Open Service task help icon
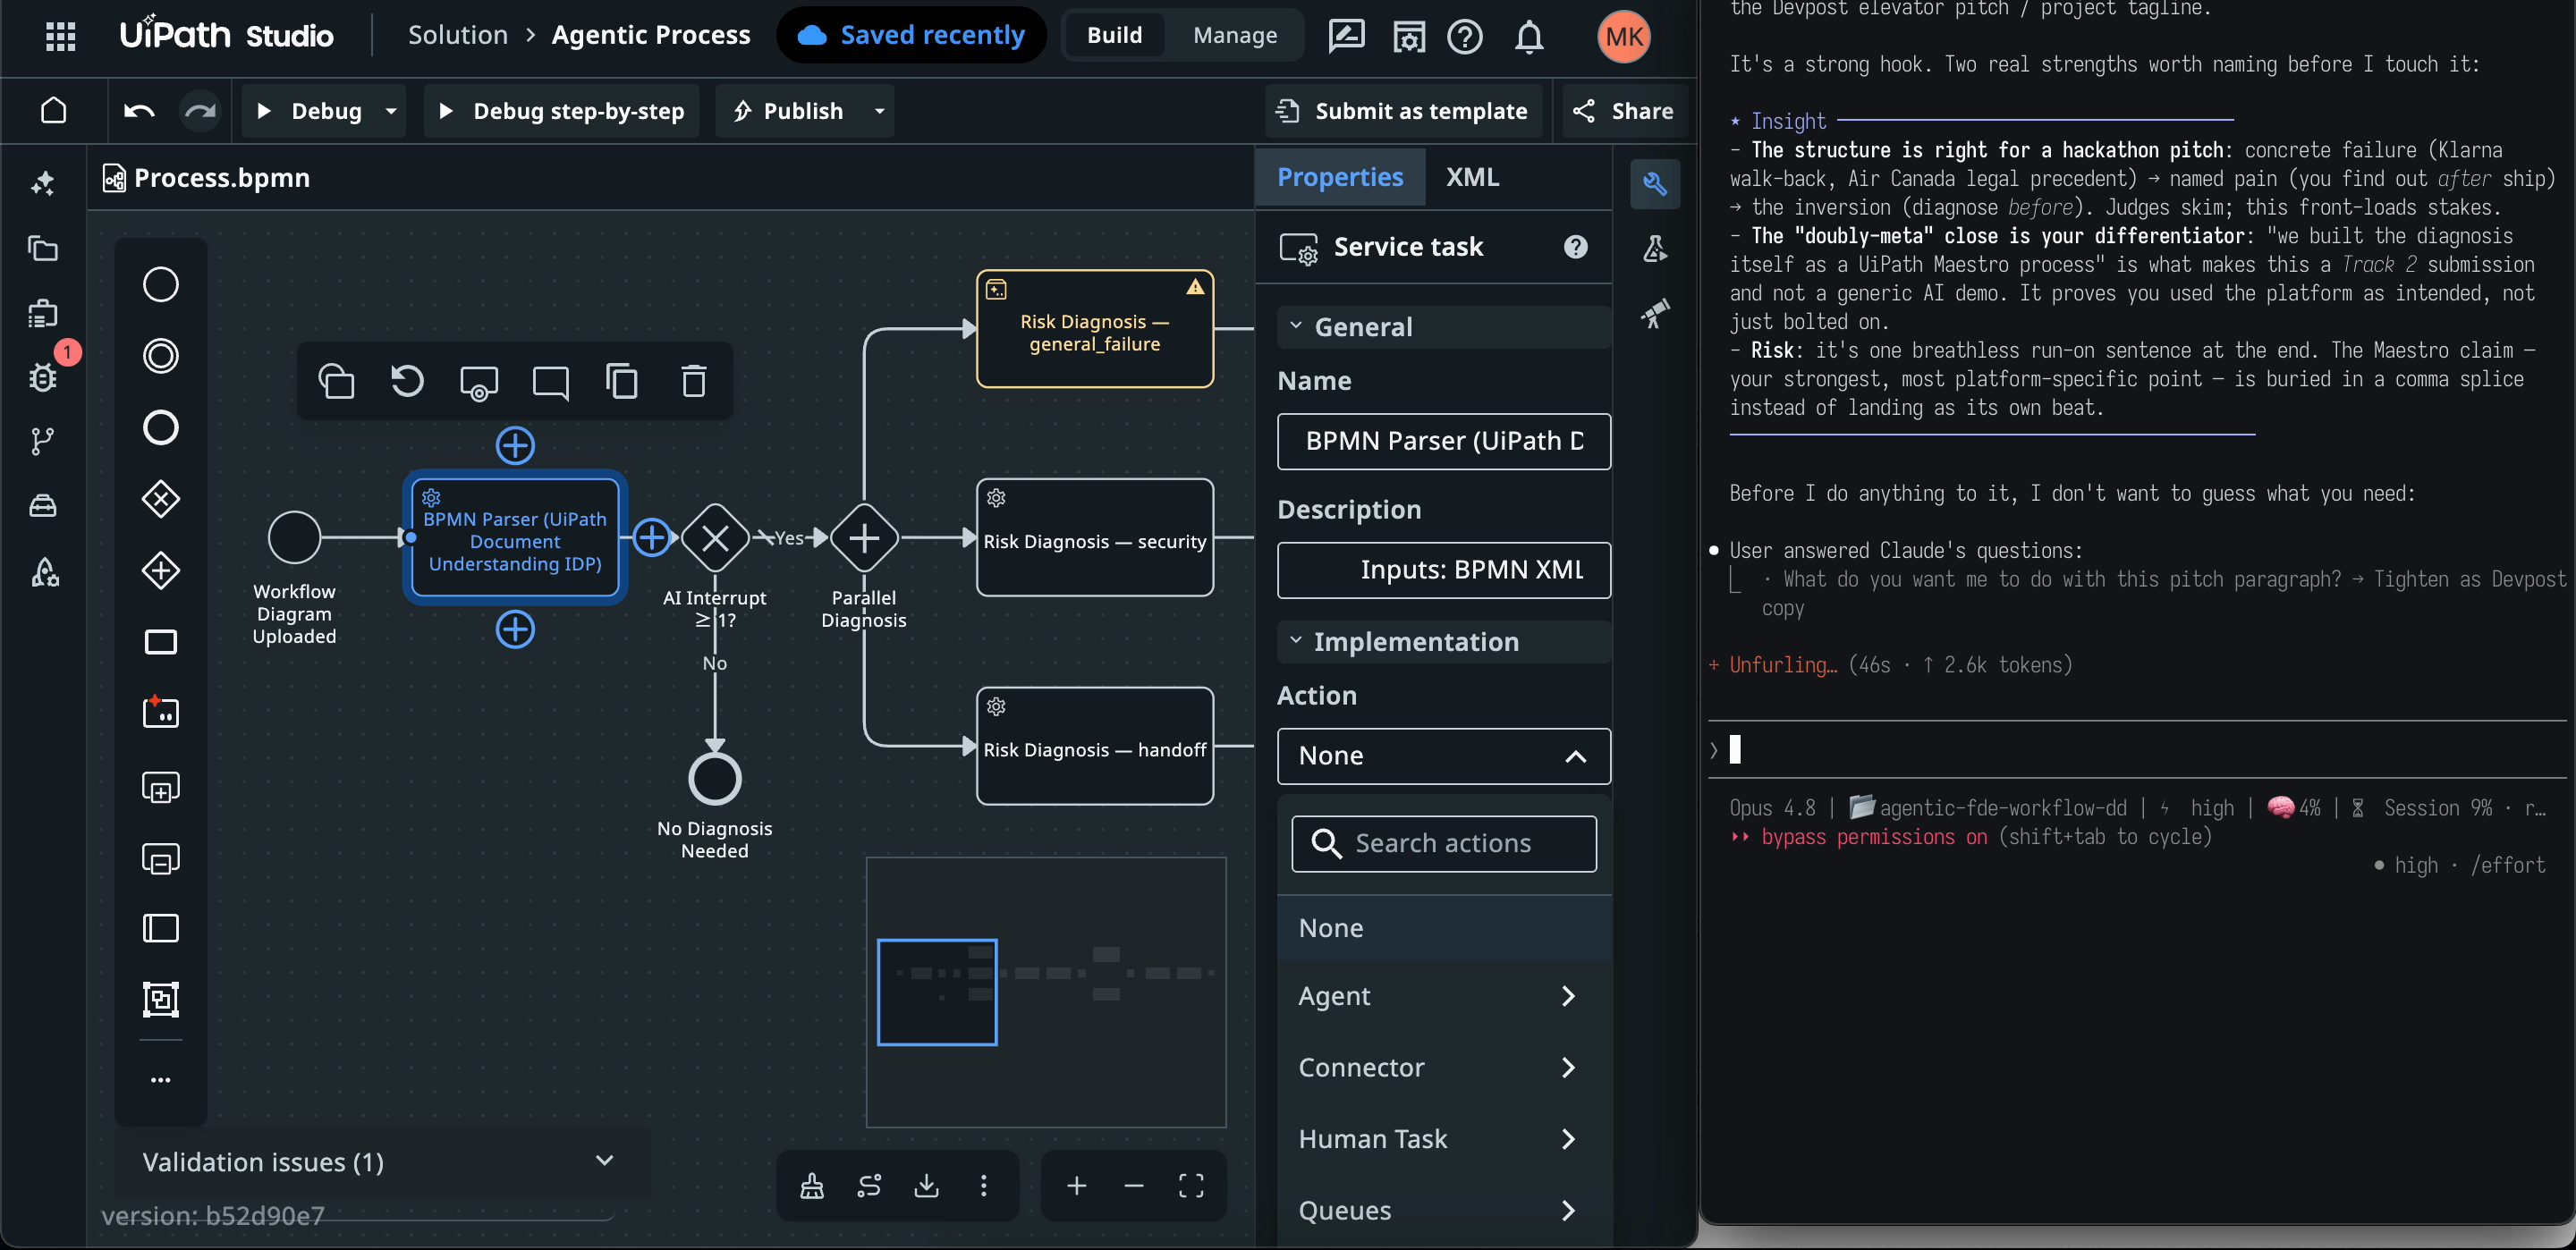2576x1250 pixels. [x=1575, y=247]
